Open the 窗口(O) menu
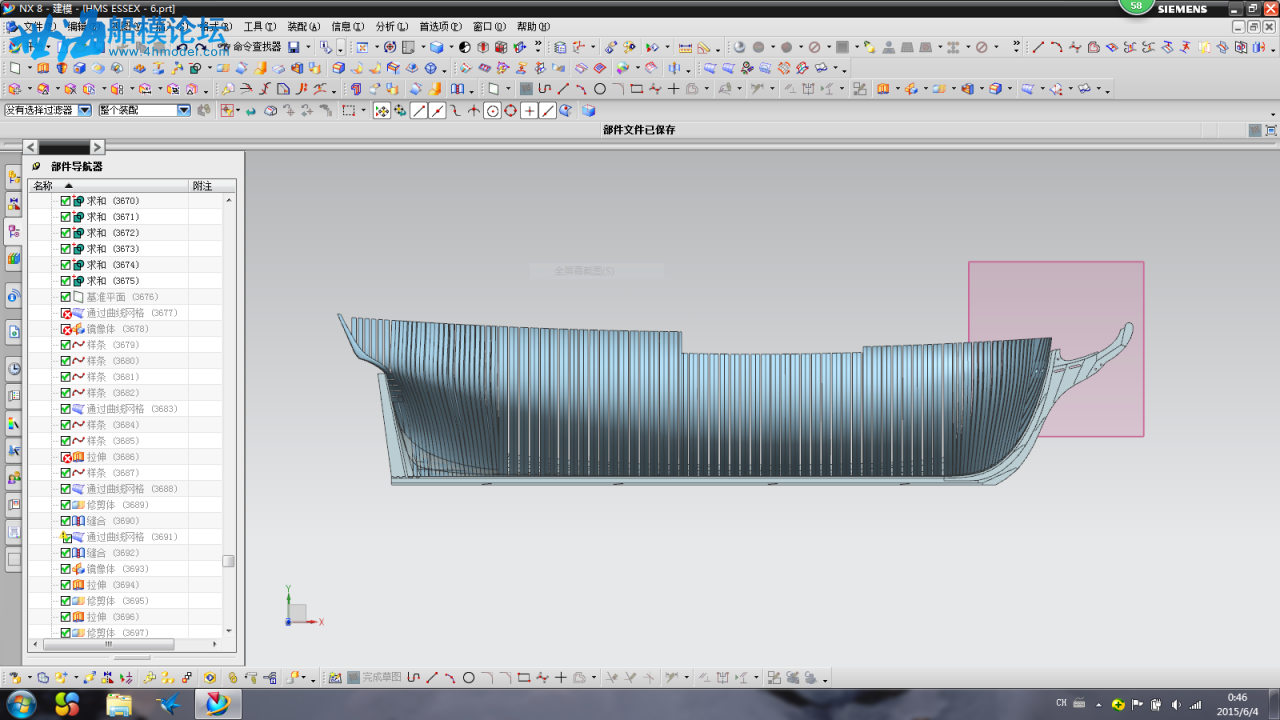This screenshot has height=720, width=1280. point(489,27)
